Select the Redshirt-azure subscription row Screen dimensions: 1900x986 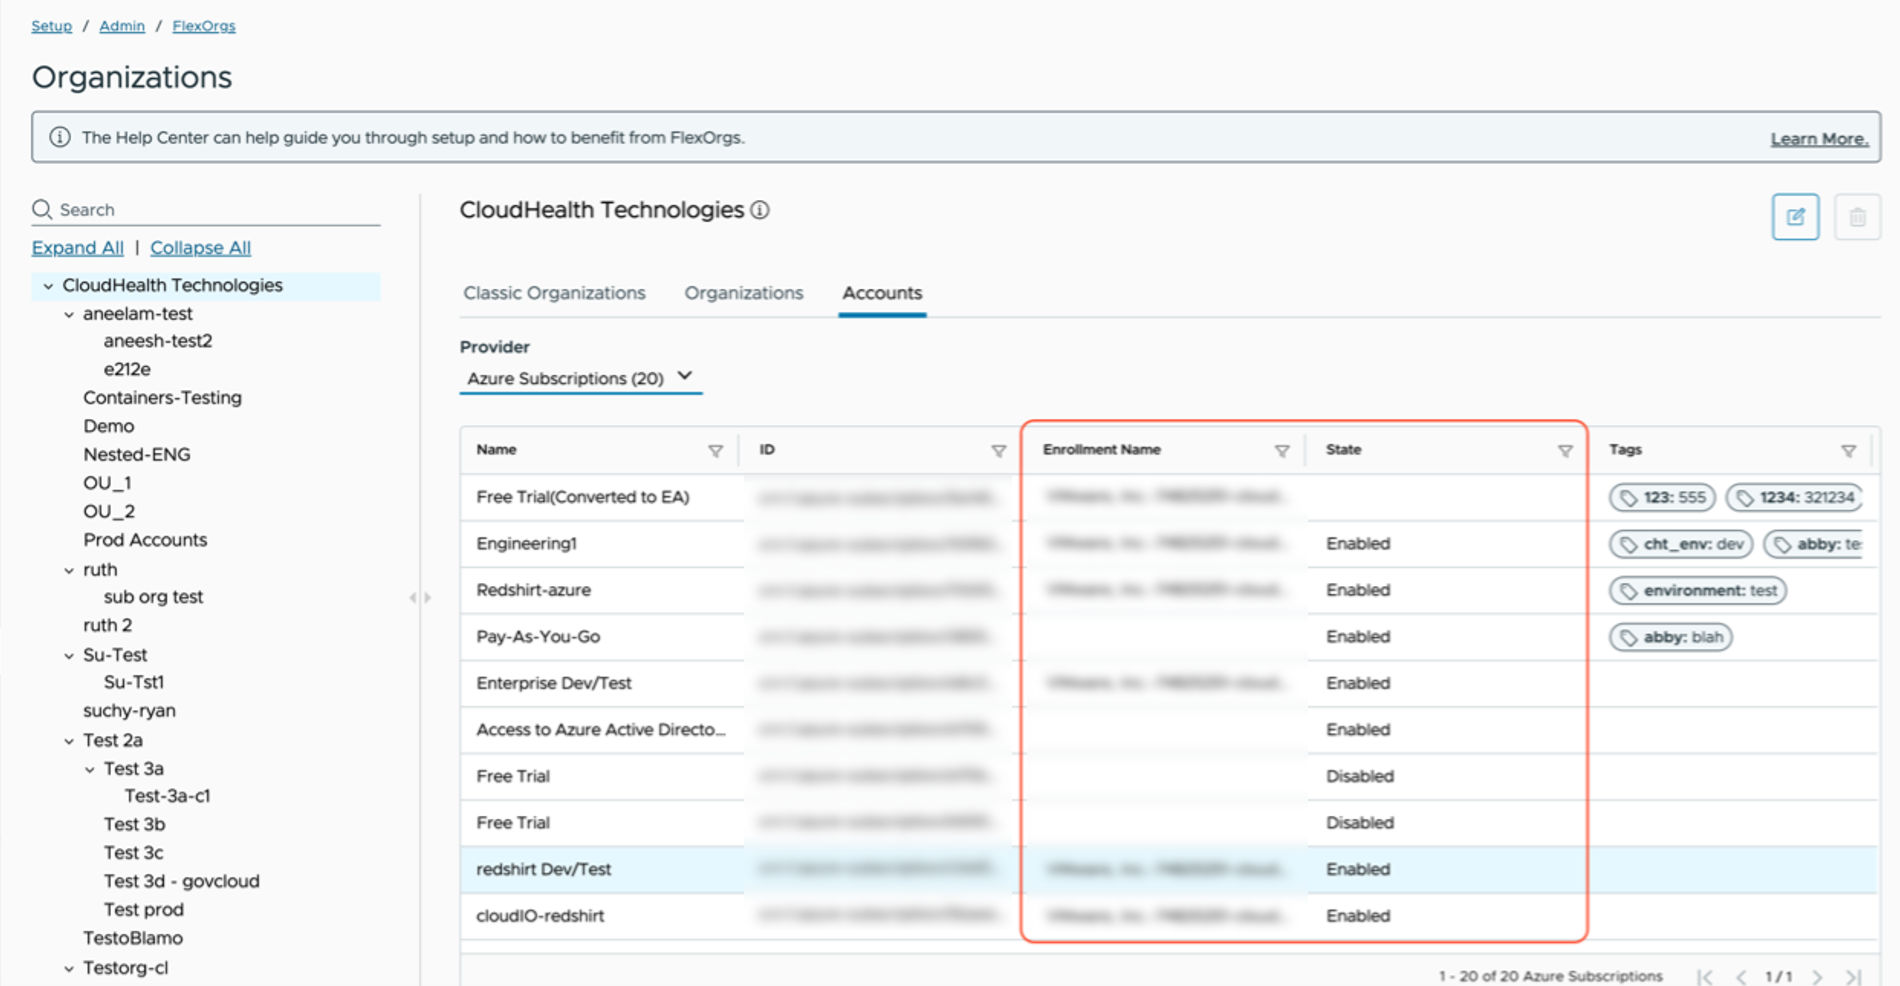(x=1168, y=590)
